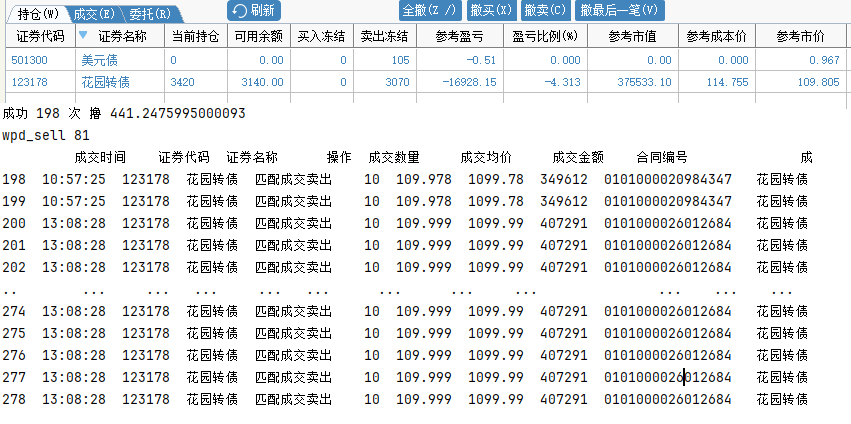Click average price 109.978 in row 199
This screenshot has height=424, width=851.
click(423, 201)
